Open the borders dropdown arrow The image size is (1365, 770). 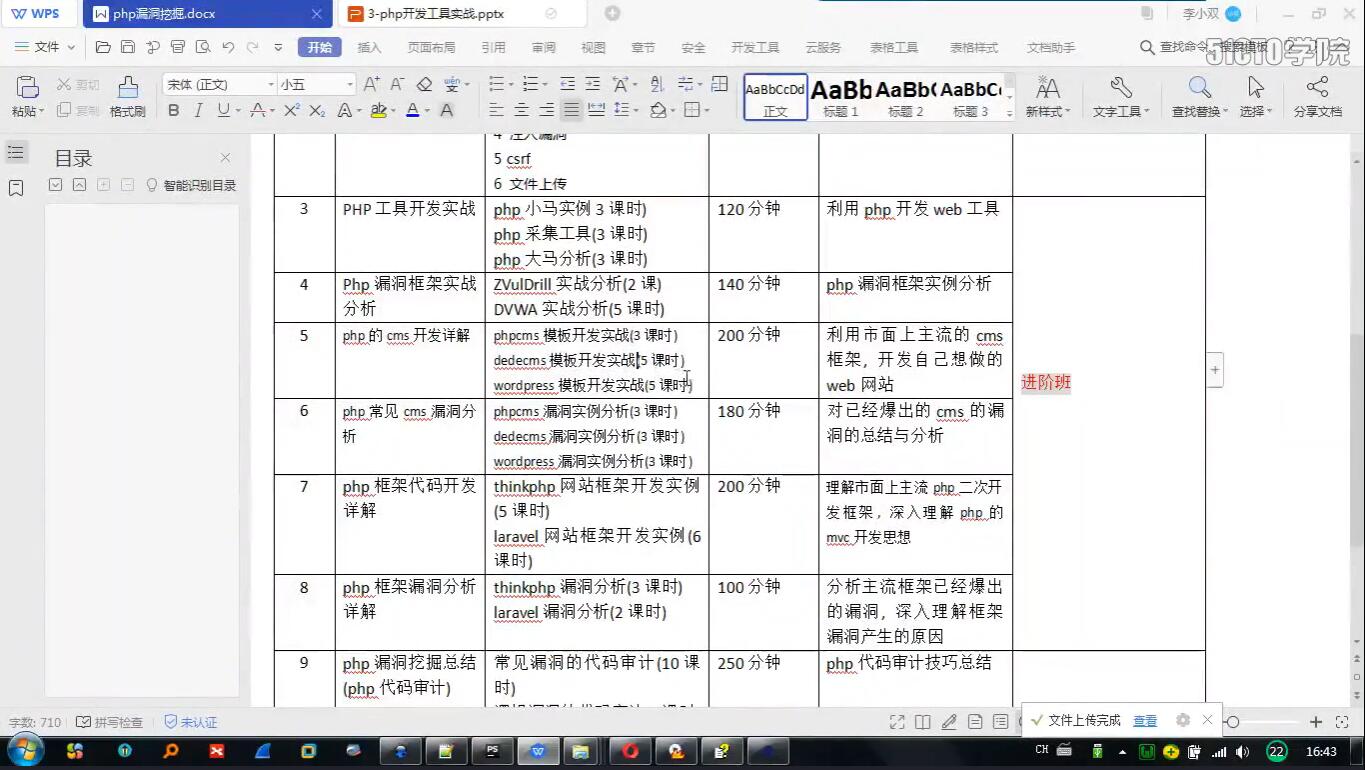[708, 111]
